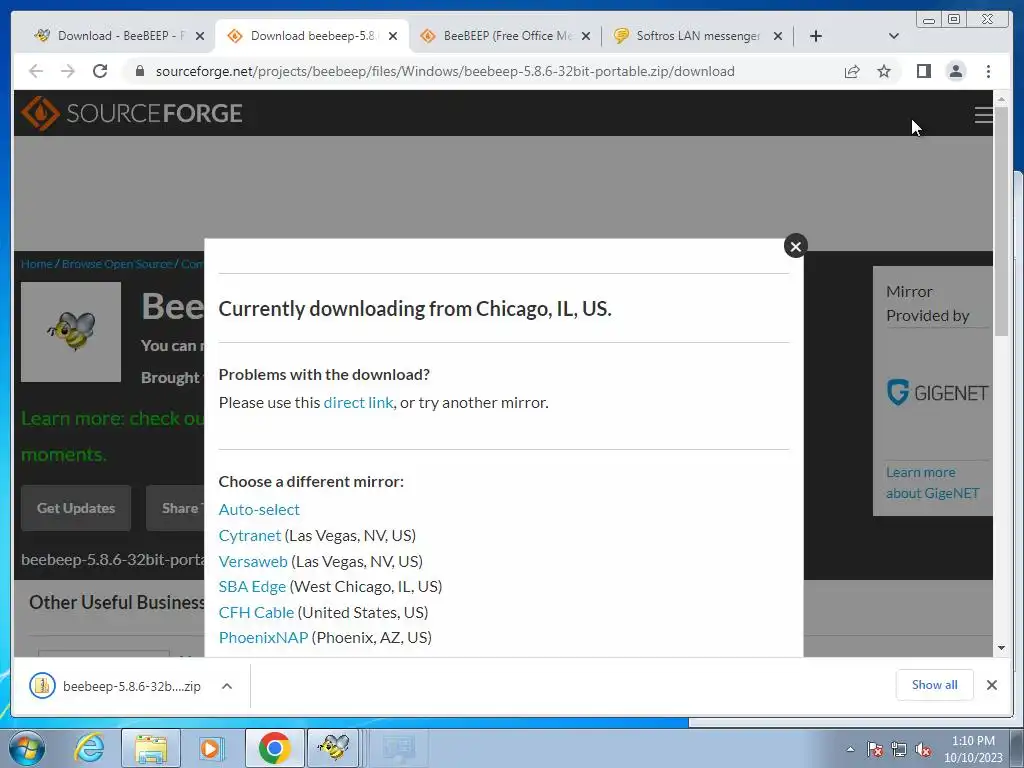Click Chrome taskbar icon
The height and width of the screenshot is (768, 1024).
point(274,748)
